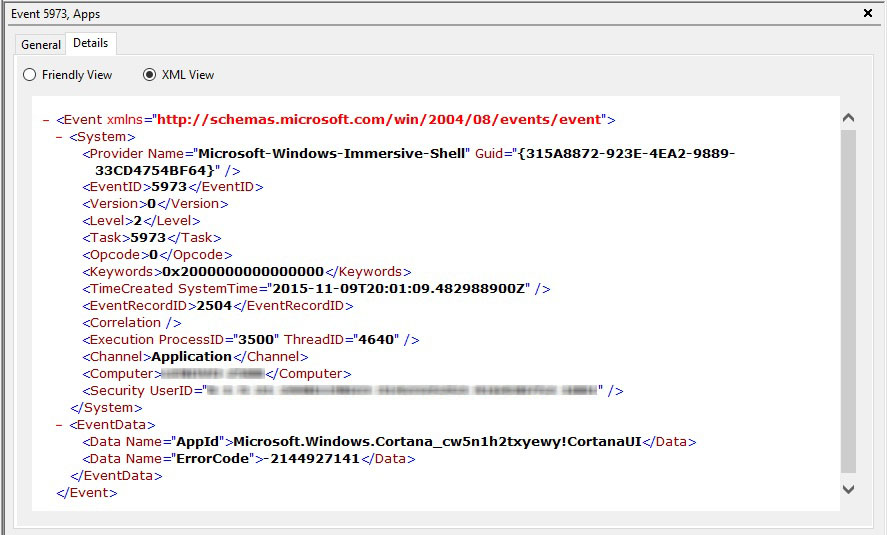887x535 pixels.
Task: Click the AppId Cortana package value
Action: click(x=437, y=442)
